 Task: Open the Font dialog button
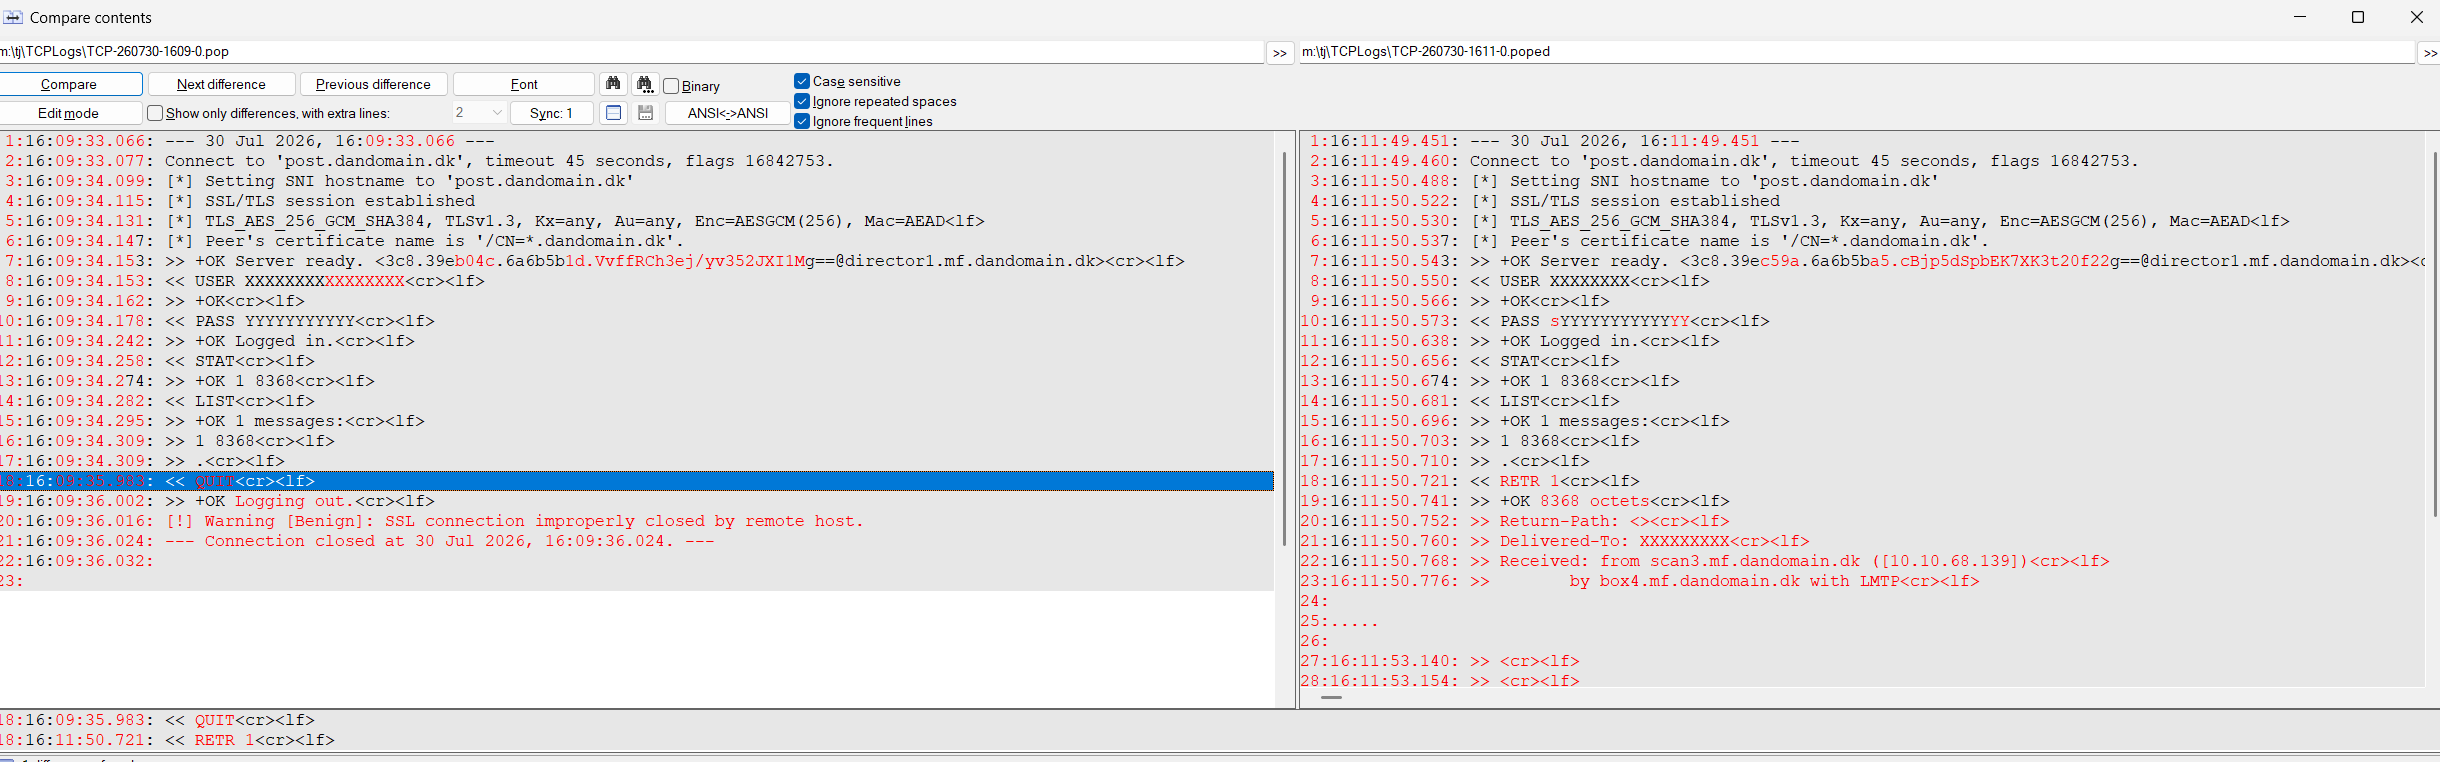524,84
